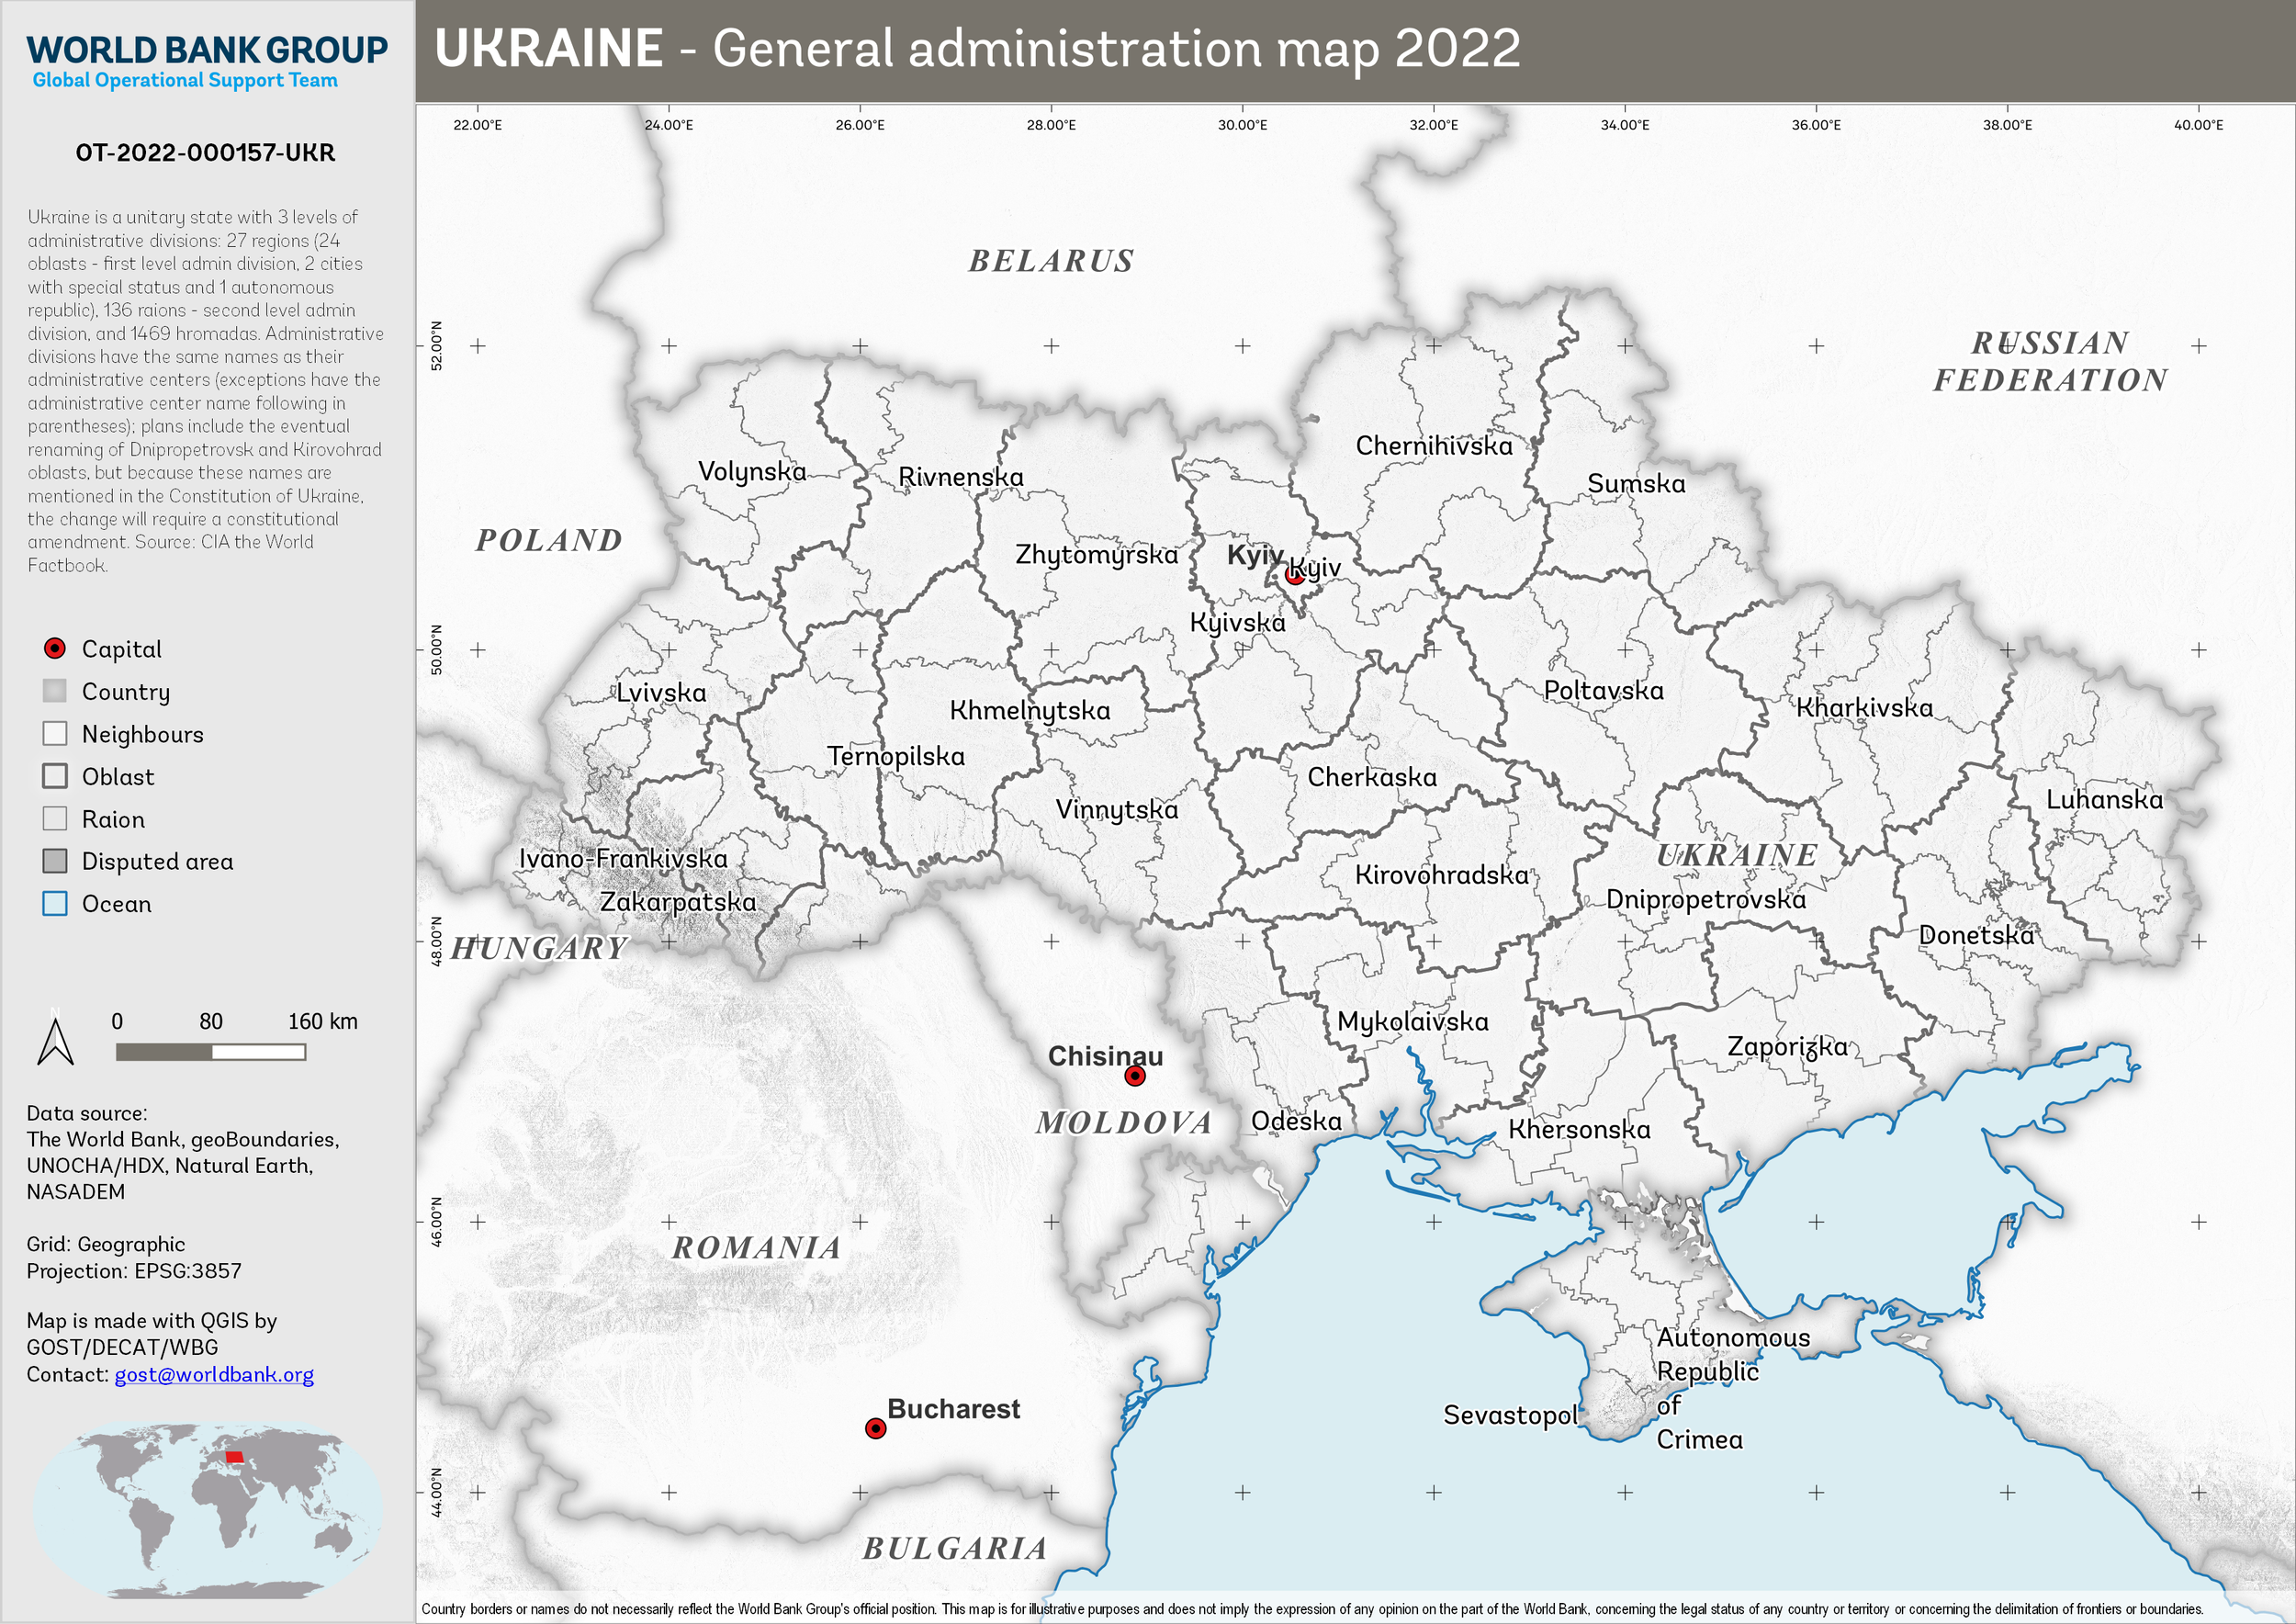Open the gost@worldbank.org email link
The height and width of the screenshot is (1624, 2296).
pyautogui.click(x=214, y=1374)
